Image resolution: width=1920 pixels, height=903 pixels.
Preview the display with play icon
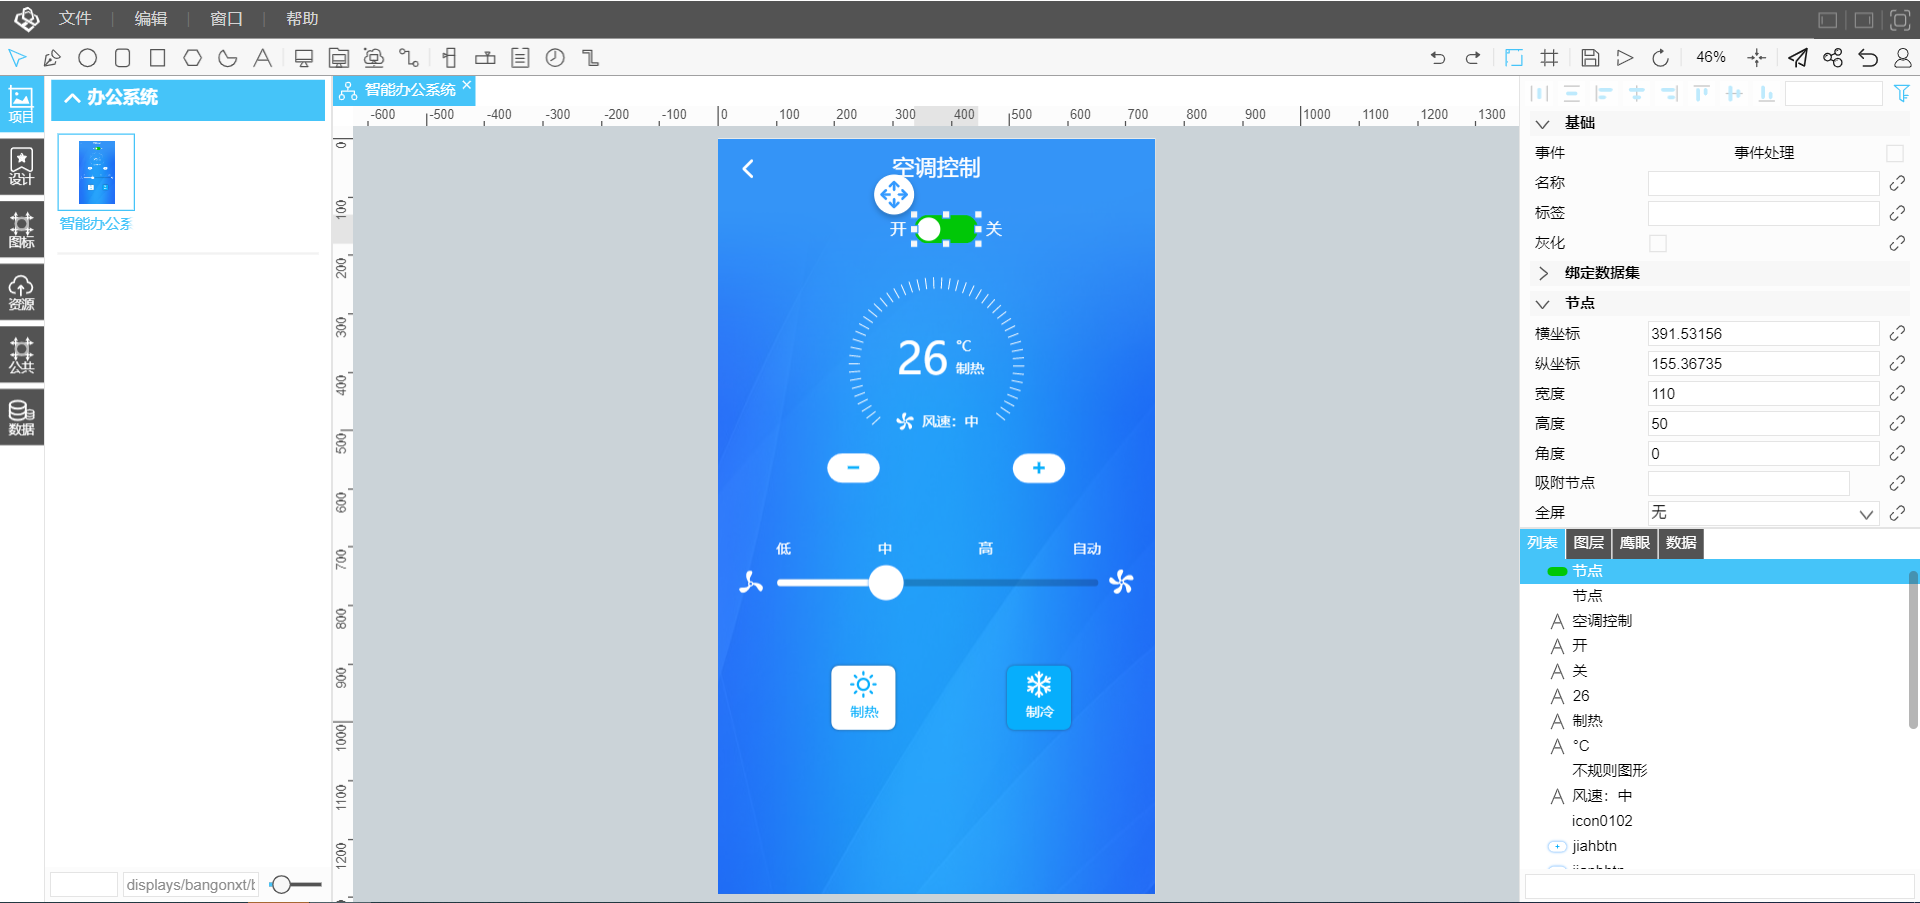[1625, 58]
